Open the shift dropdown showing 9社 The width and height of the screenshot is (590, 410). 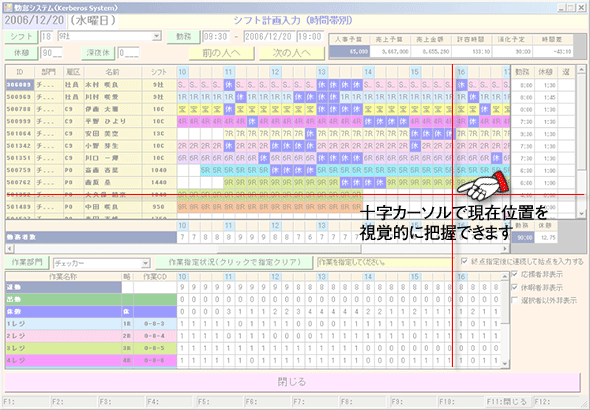click(x=157, y=36)
